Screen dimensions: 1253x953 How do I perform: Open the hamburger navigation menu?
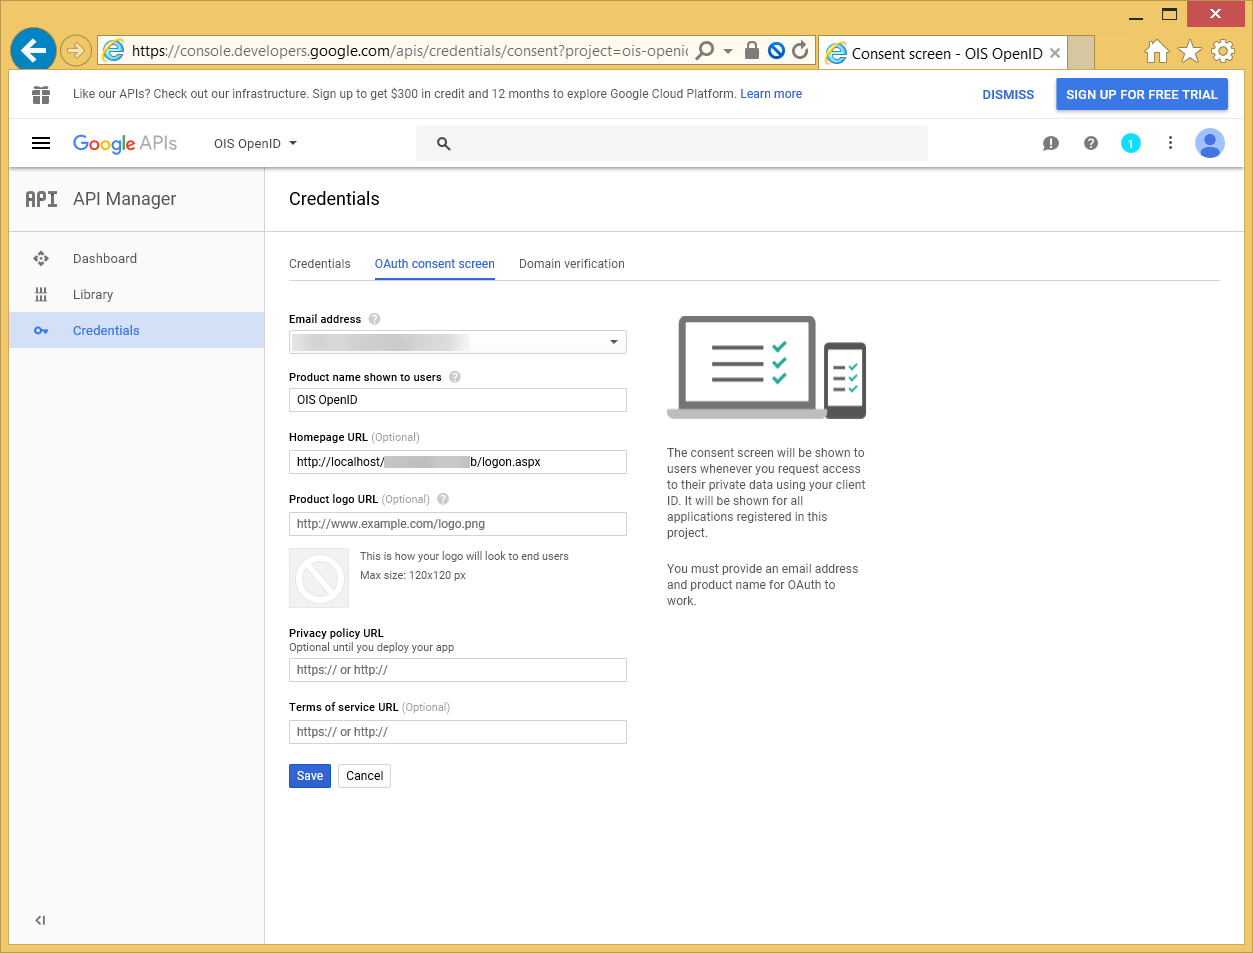41,143
